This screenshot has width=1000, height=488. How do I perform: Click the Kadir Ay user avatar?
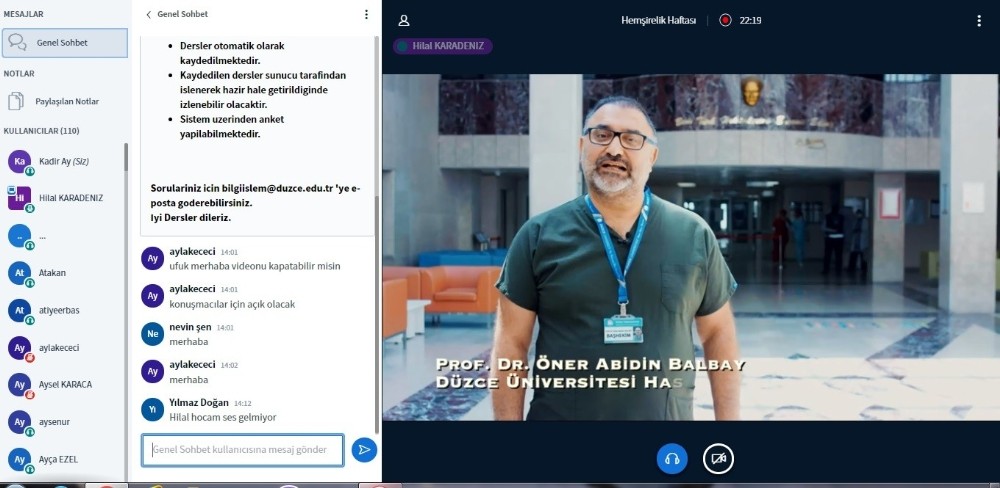coord(19,161)
